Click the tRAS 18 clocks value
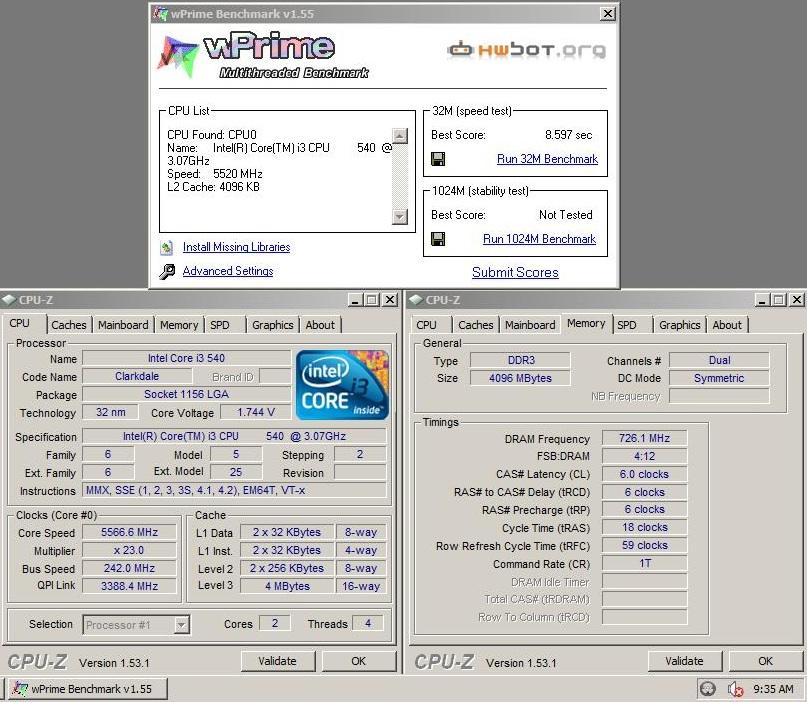 coord(644,528)
